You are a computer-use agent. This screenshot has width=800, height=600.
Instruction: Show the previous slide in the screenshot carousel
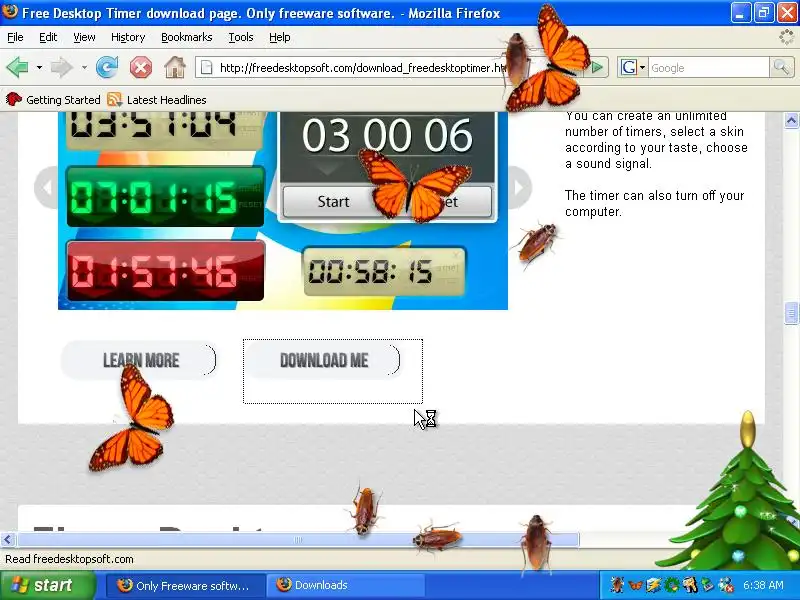pos(46,188)
